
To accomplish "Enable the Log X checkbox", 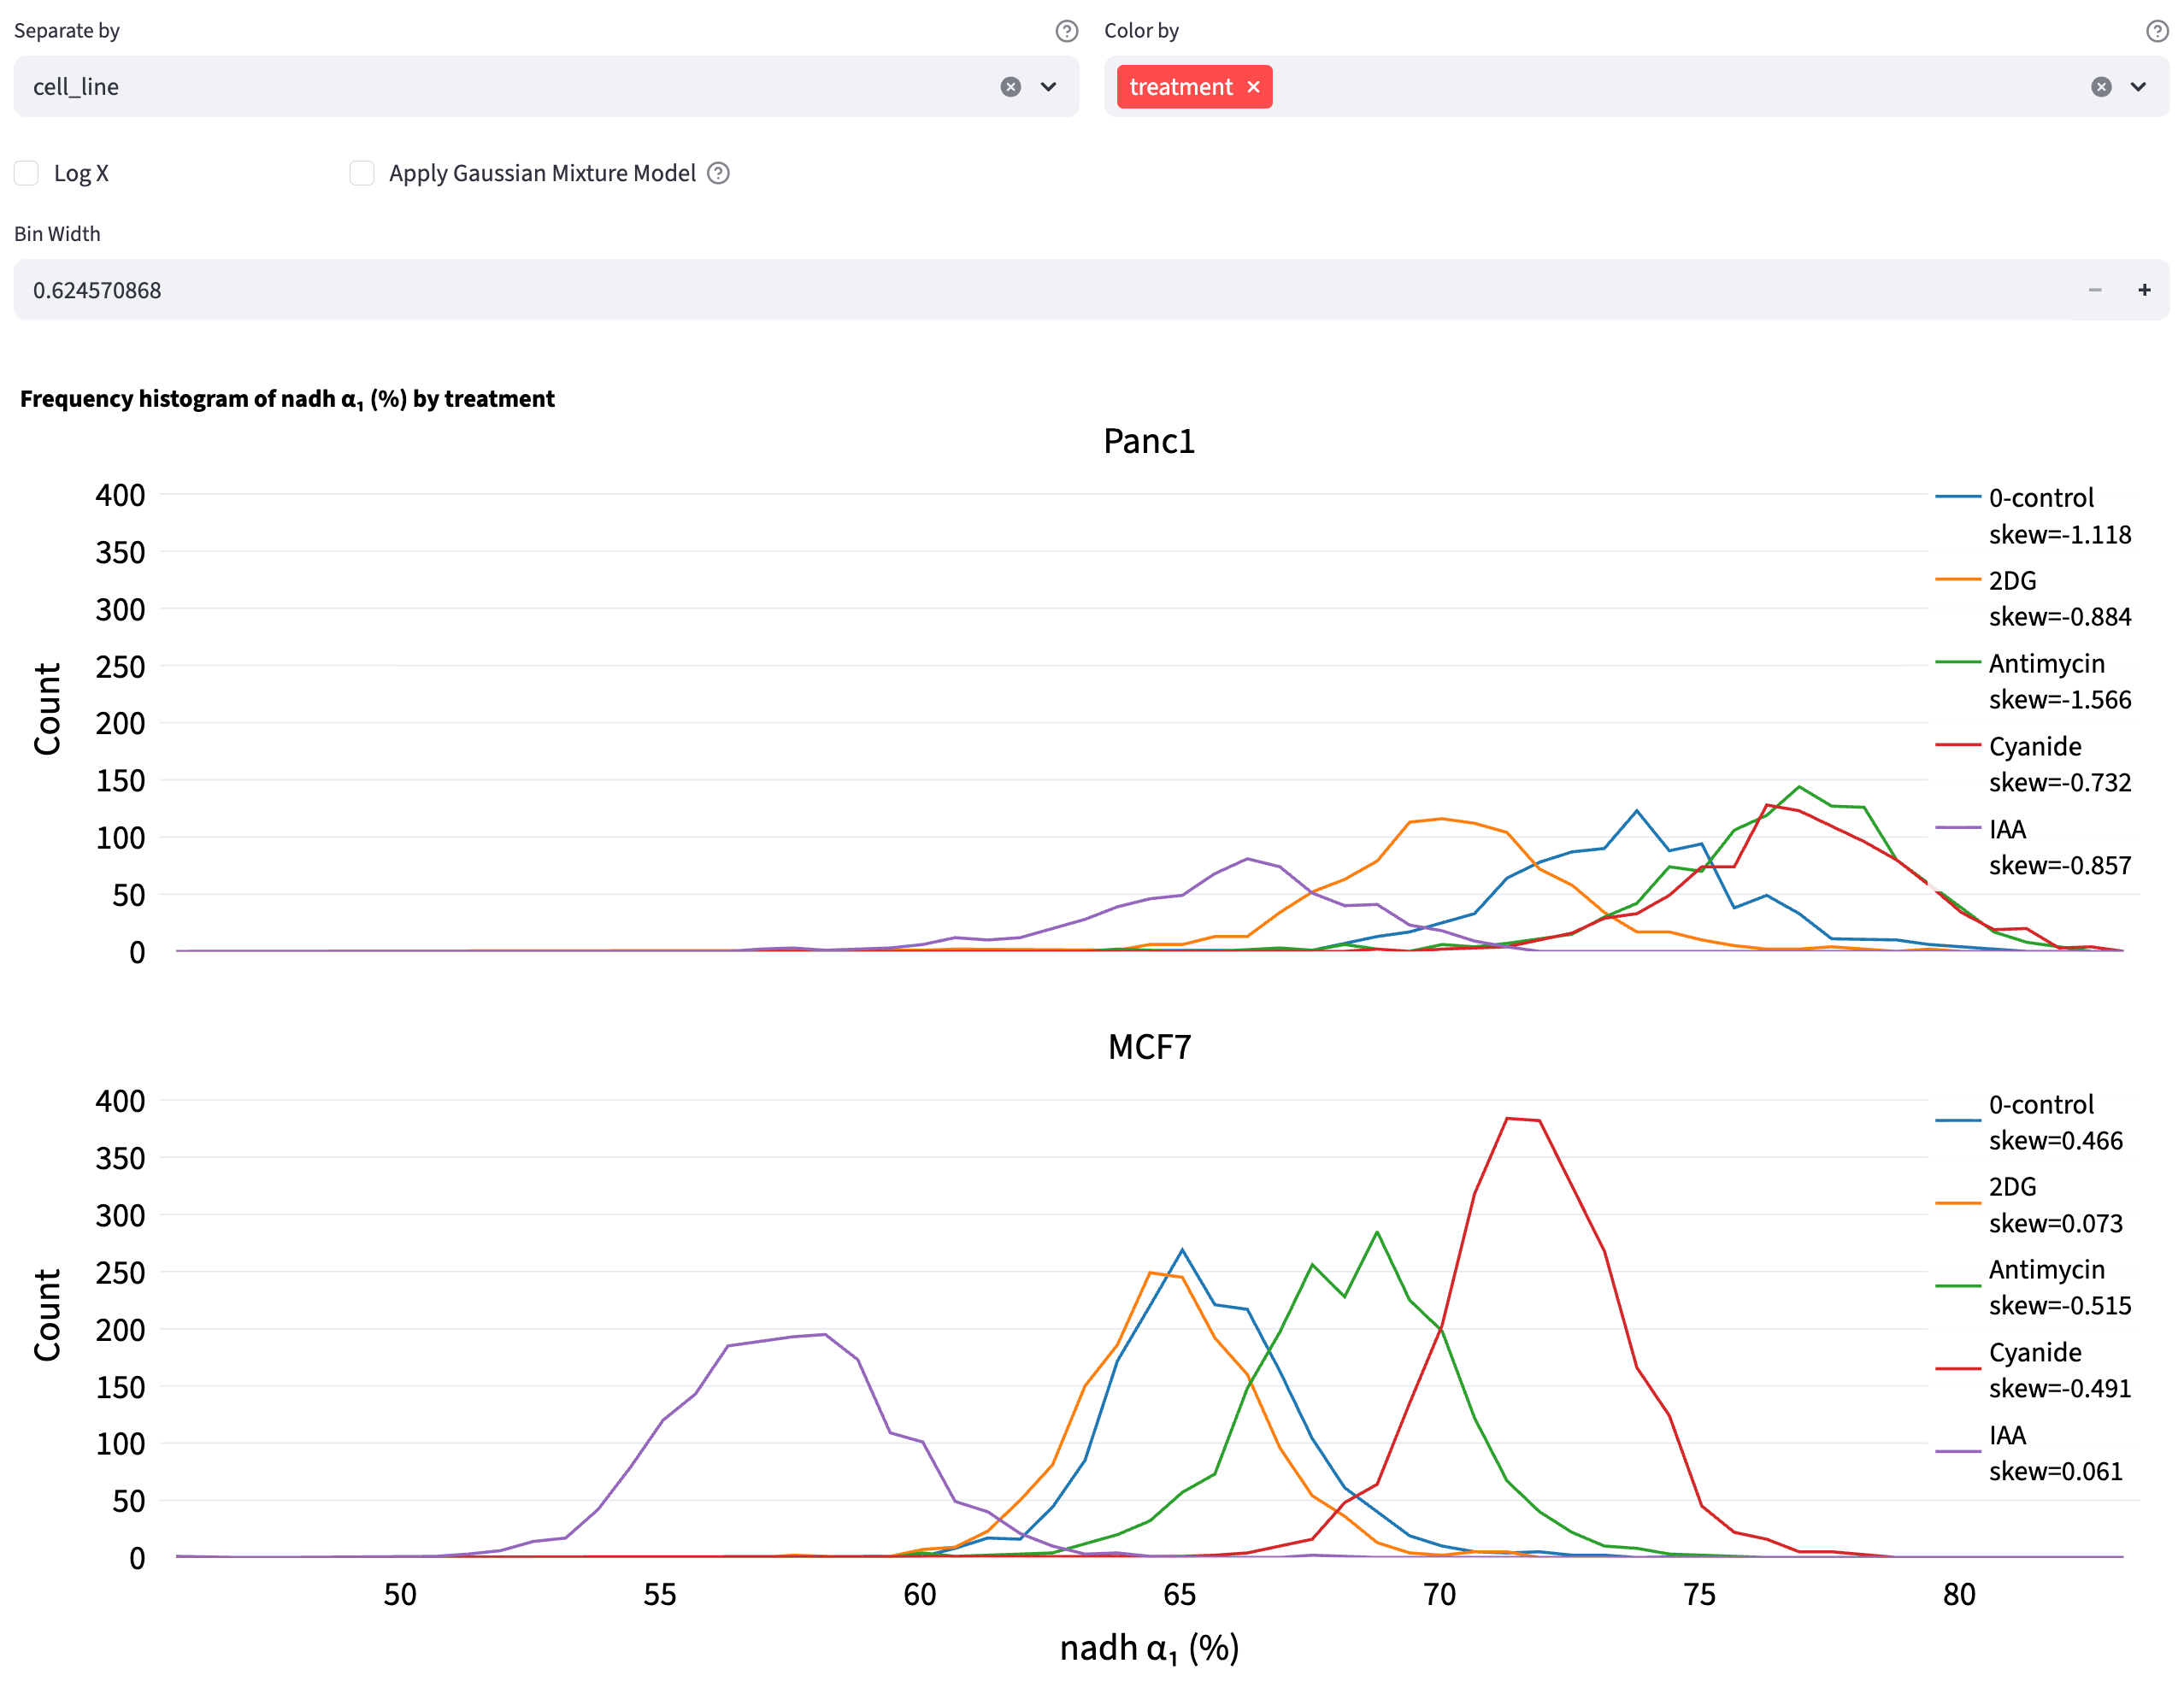I will pyautogui.click(x=27, y=173).
